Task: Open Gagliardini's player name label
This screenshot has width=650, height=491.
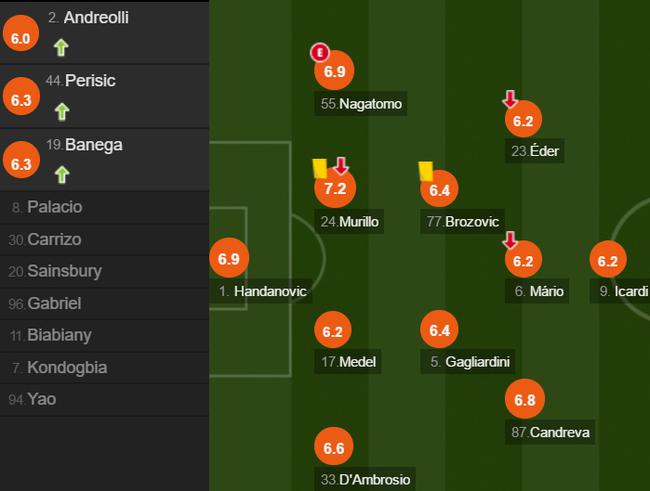Action: tap(468, 362)
